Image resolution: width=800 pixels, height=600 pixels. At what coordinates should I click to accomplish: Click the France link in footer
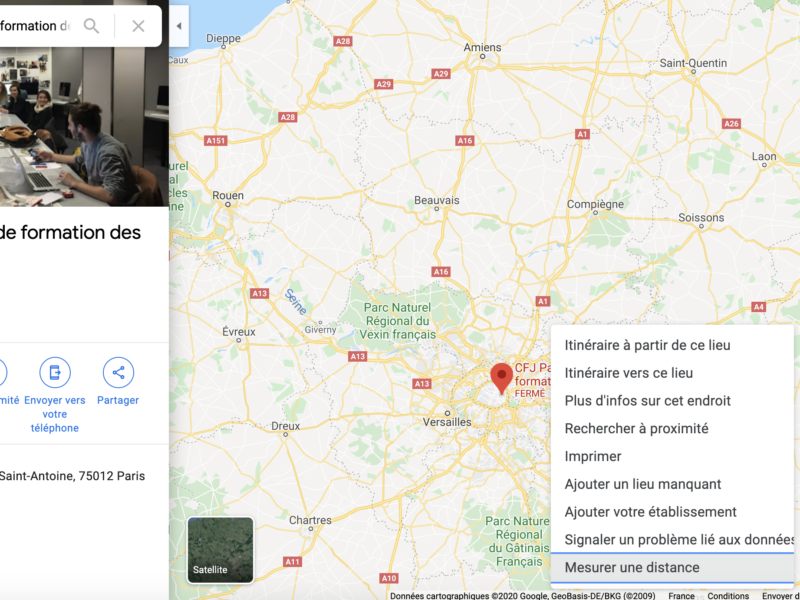[681, 595]
